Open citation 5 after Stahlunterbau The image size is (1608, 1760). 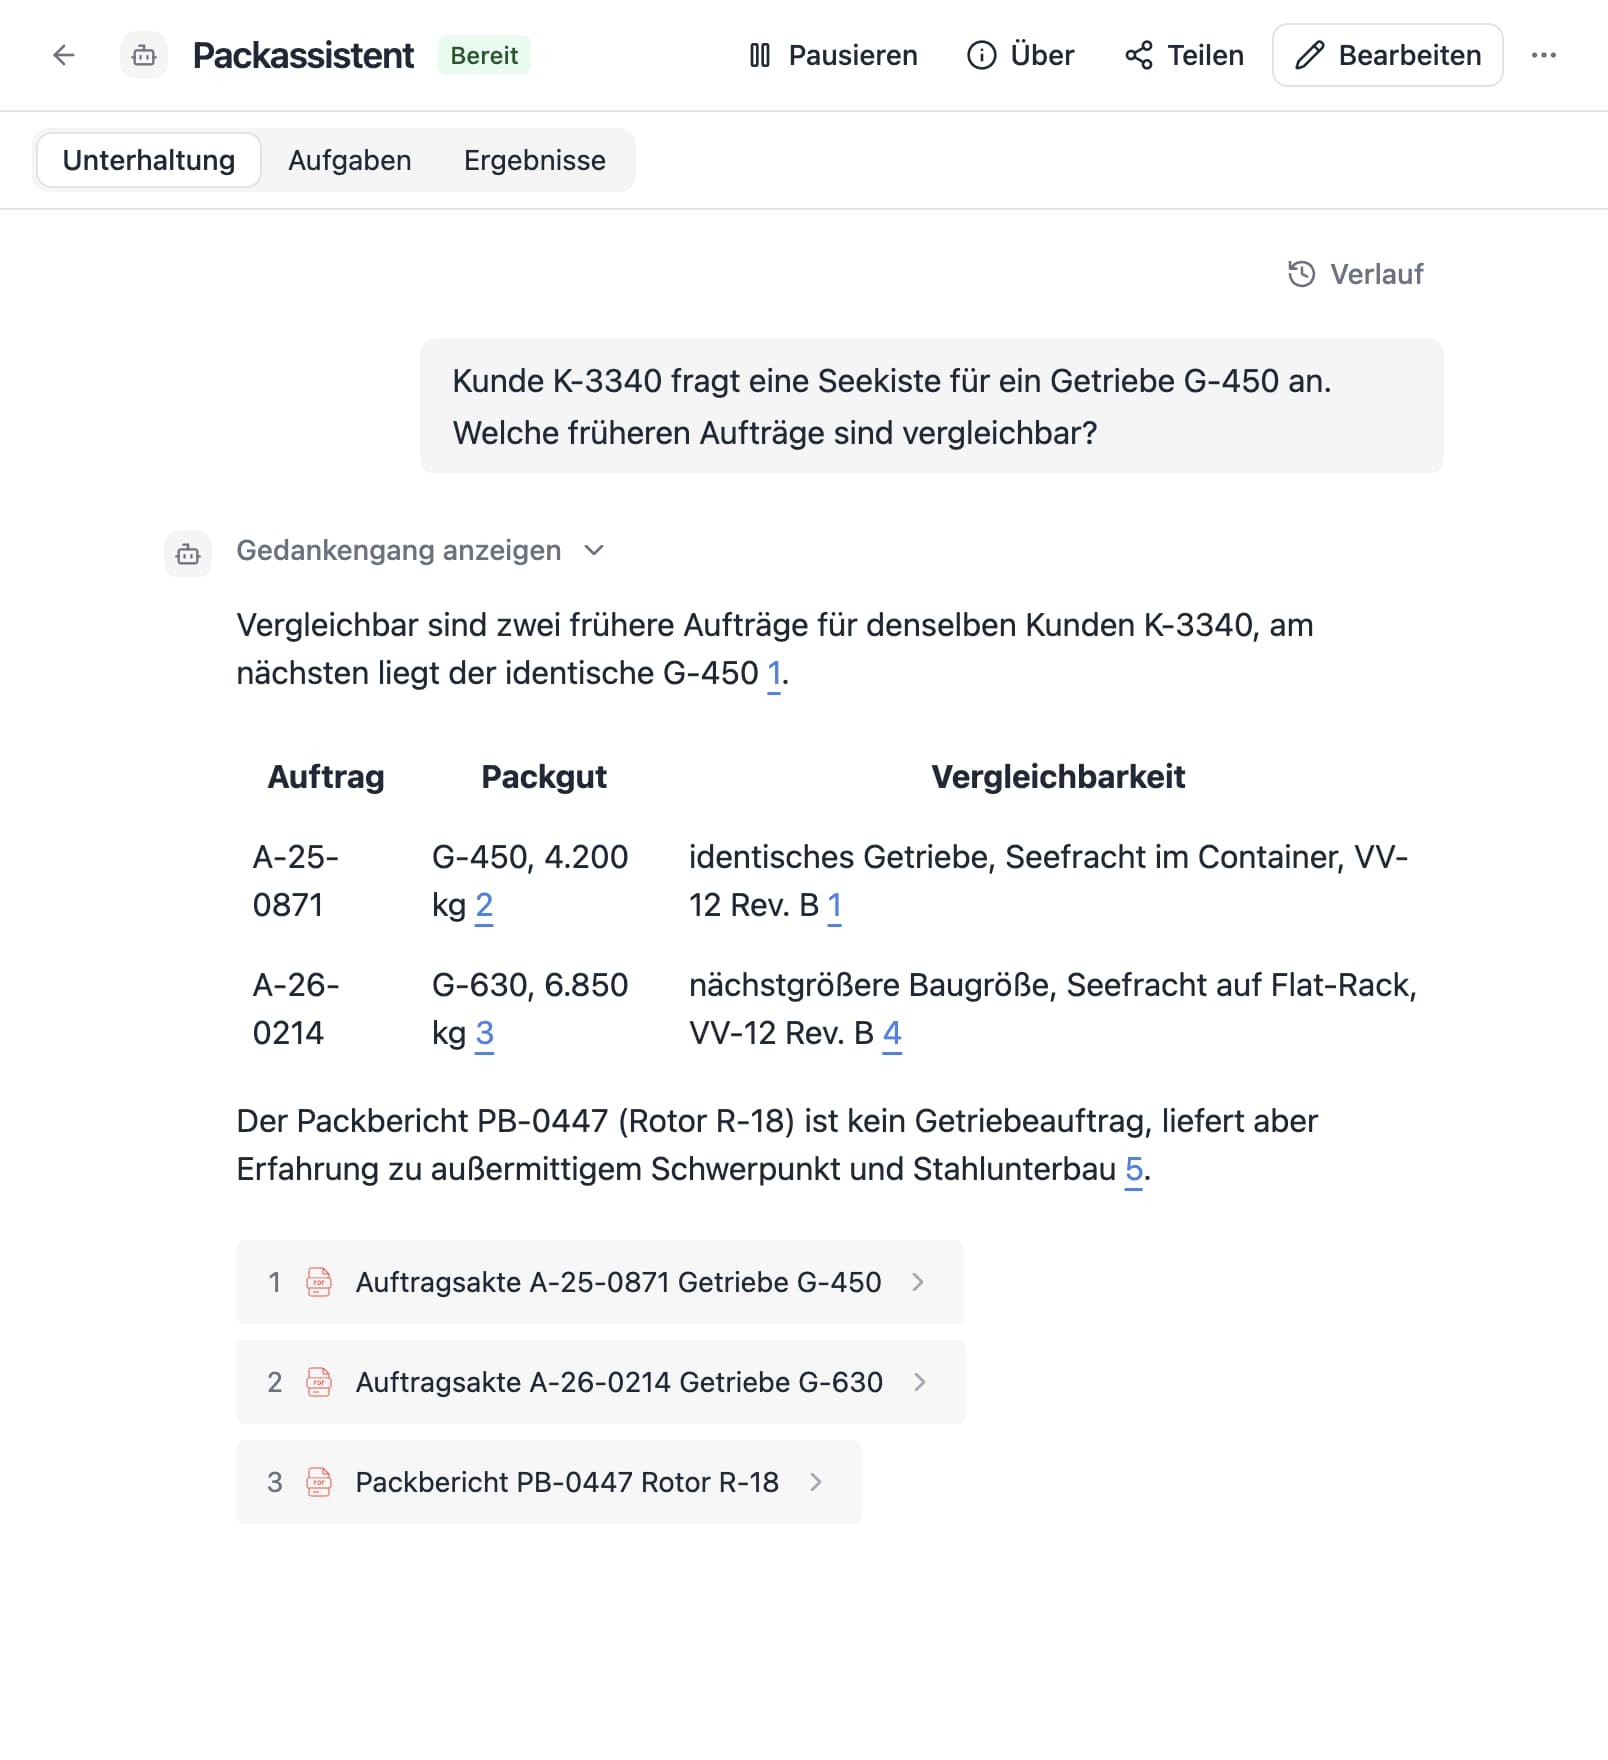(1134, 1170)
